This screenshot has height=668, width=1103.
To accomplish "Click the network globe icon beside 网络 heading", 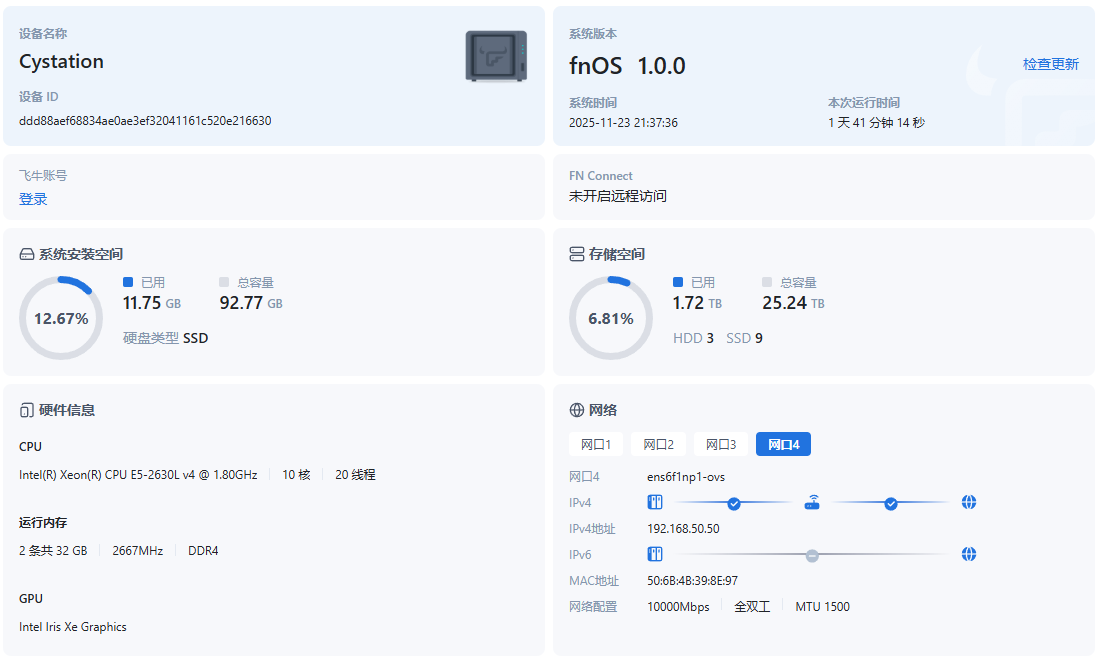I will click(577, 411).
